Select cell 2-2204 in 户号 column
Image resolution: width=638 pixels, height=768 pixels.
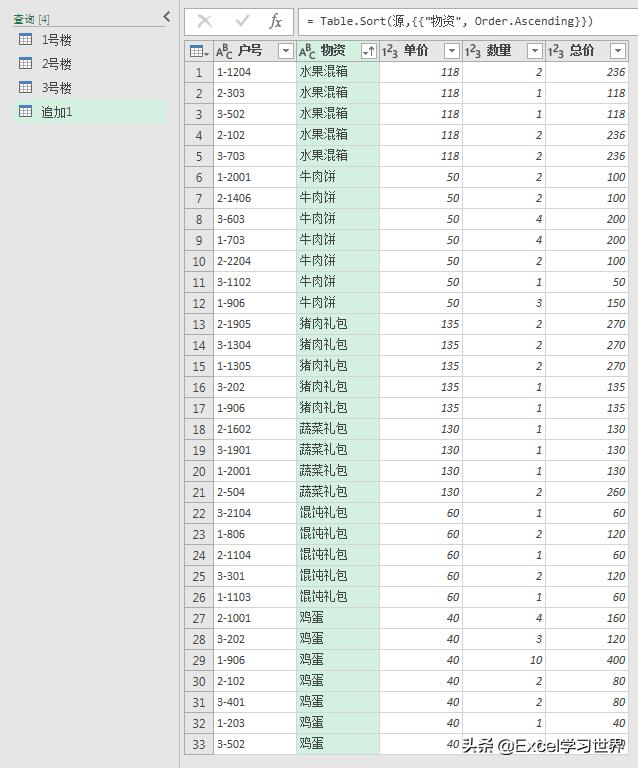(255, 261)
